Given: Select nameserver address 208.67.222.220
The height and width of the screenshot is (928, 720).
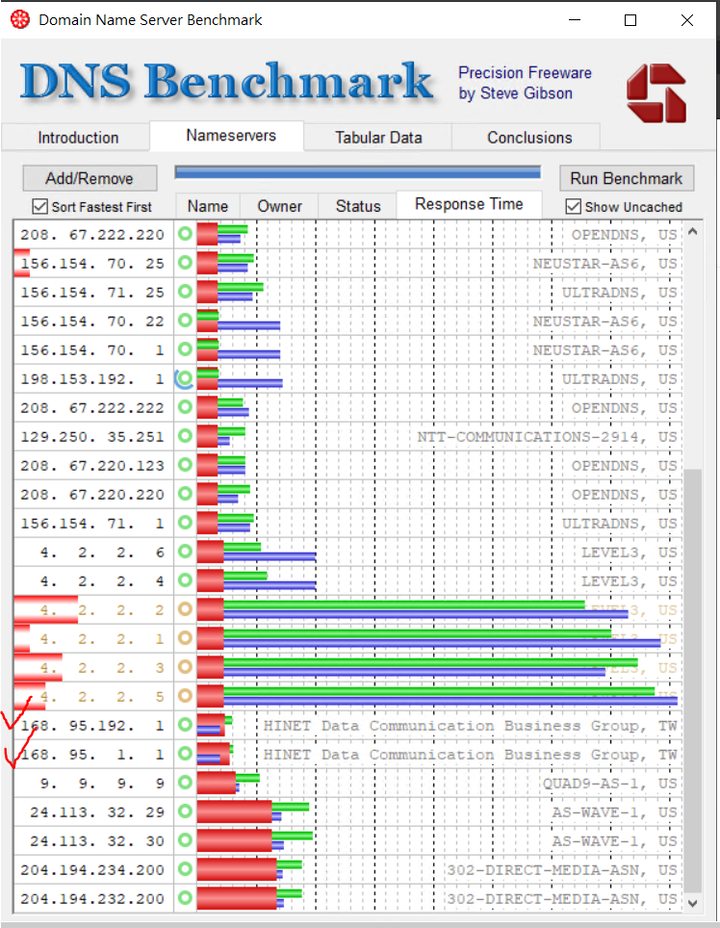Looking at the screenshot, I should click(92, 234).
